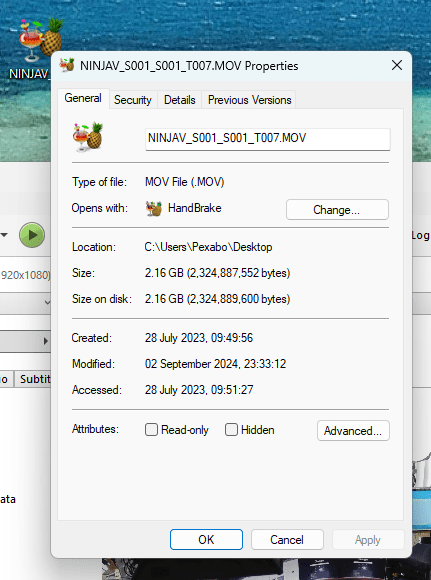This screenshot has width=431, height=580.
Task: Click the HandBrake icon next to Opens with
Action: pyautogui.click(x=154, y=209)
